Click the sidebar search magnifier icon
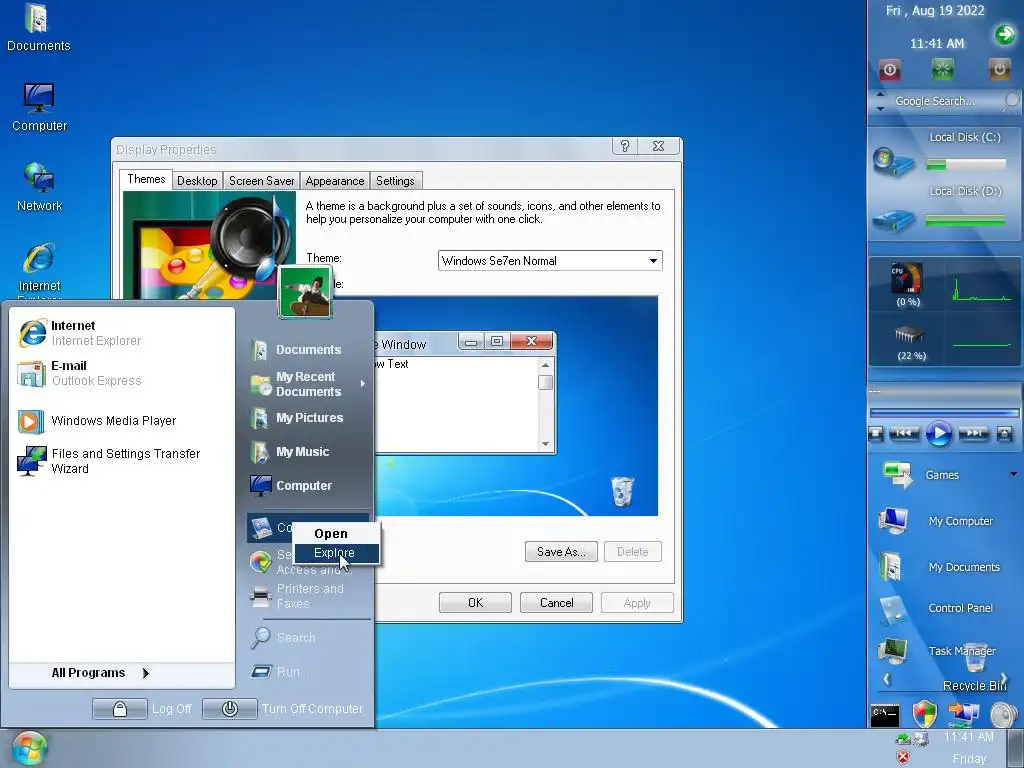Image resolution: width=1024 pixels, height=768 pixels. [1010, 101]
